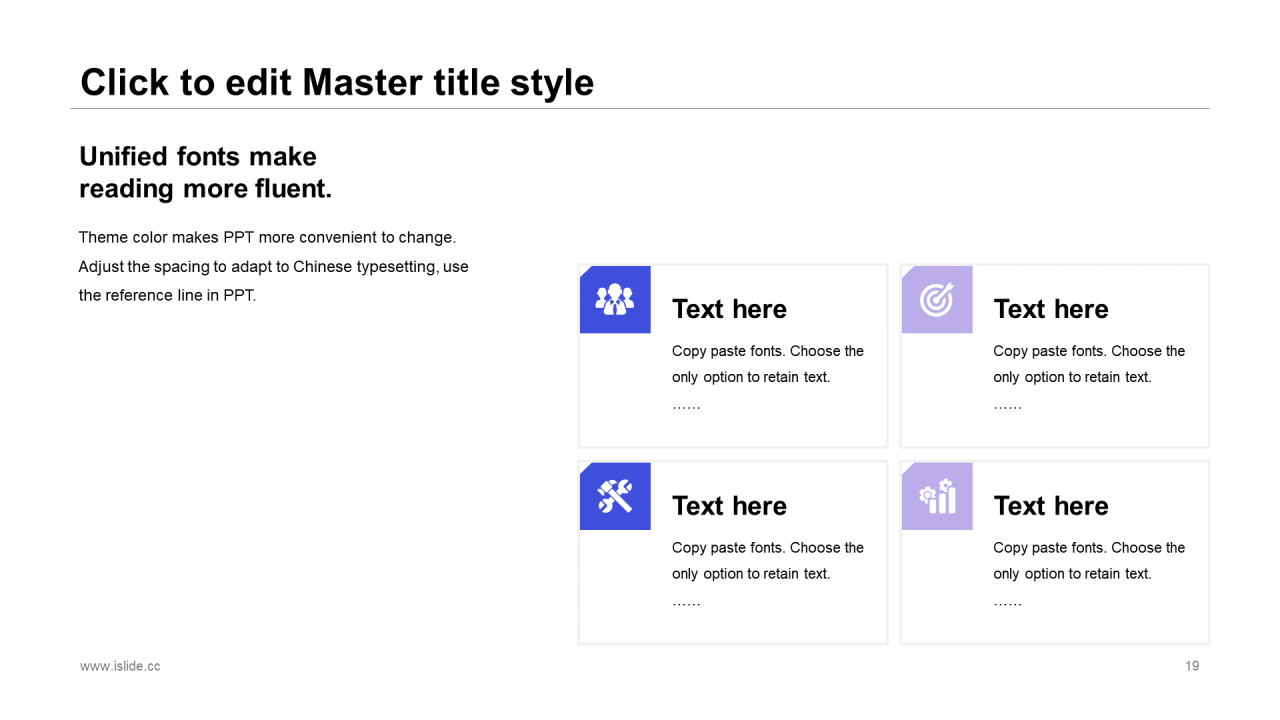Select 'Text here' heading beside target icon

coord(1051,309)
